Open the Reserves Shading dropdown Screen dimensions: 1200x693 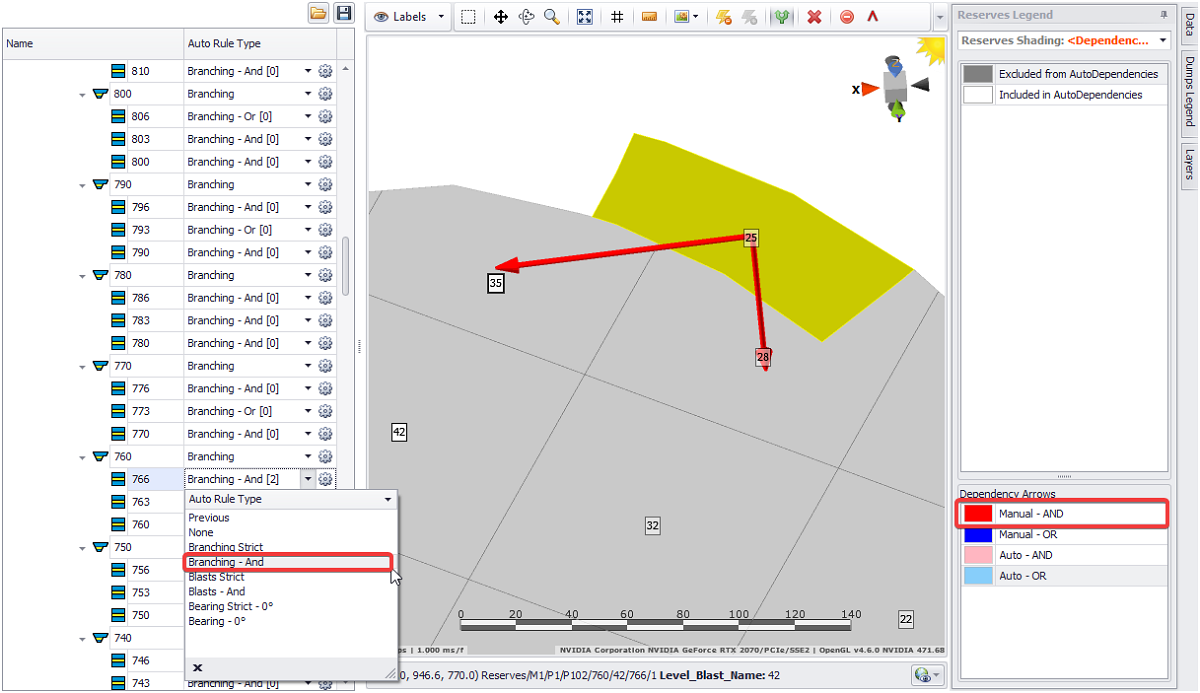[x=1163, y=41]
